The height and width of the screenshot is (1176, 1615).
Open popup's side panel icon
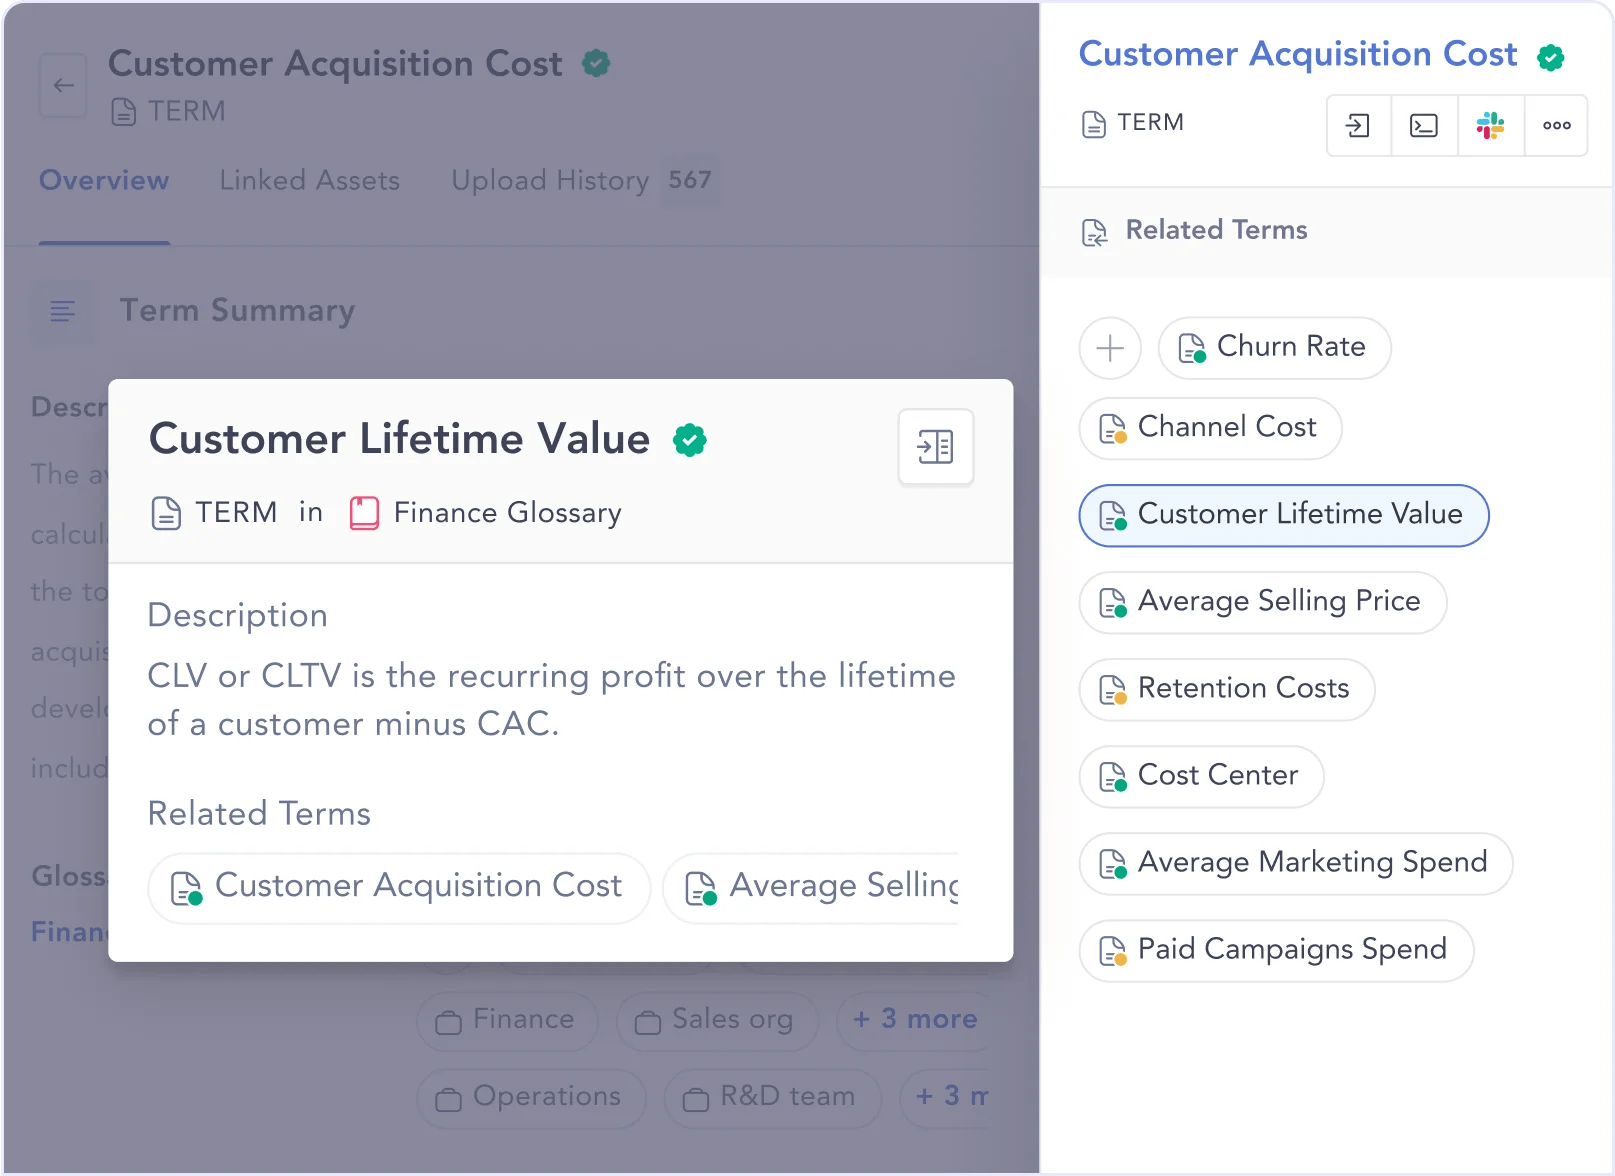click(x=935, y=447)
